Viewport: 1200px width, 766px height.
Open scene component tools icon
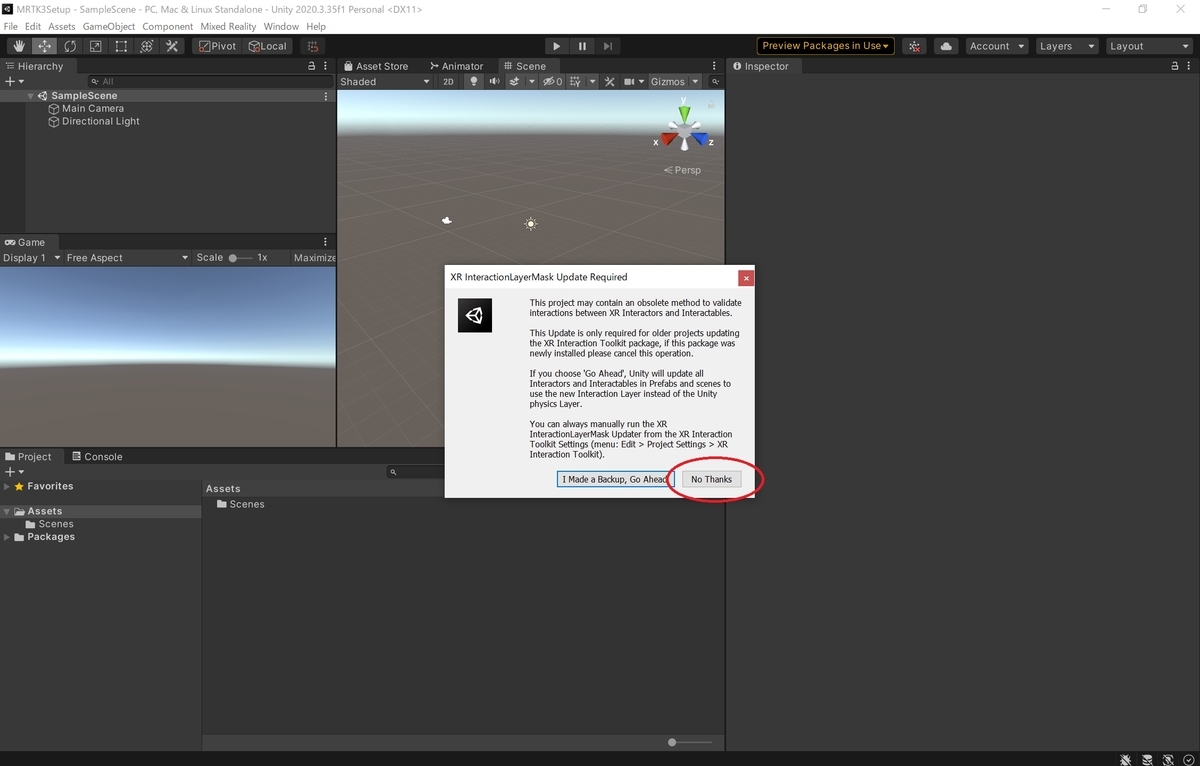tap(609, 82)
